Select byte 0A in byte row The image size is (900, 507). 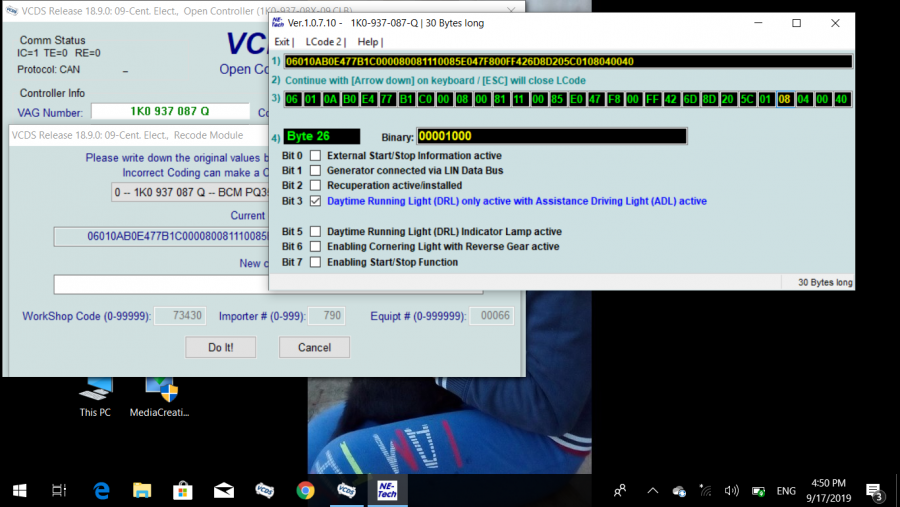tap(330, 99)
